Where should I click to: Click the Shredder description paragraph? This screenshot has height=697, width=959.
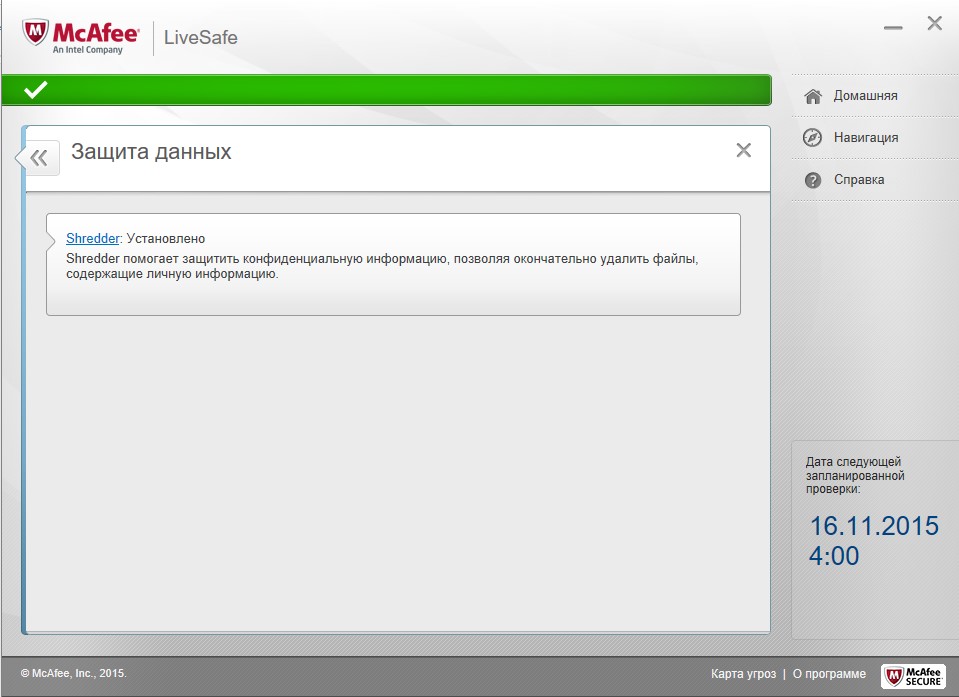[382, 266]
